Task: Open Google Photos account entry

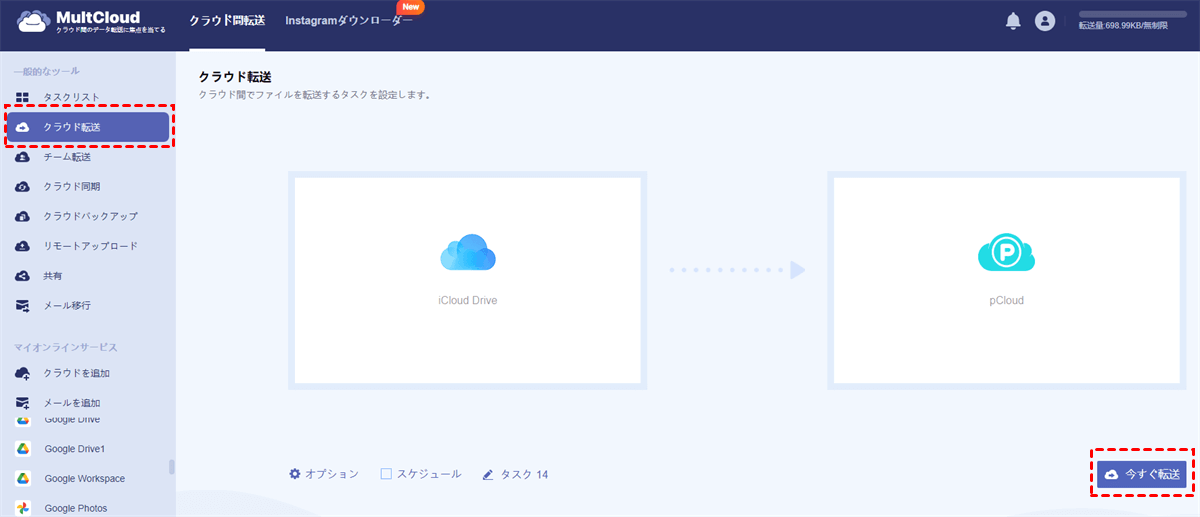Action: click(75, 508)
